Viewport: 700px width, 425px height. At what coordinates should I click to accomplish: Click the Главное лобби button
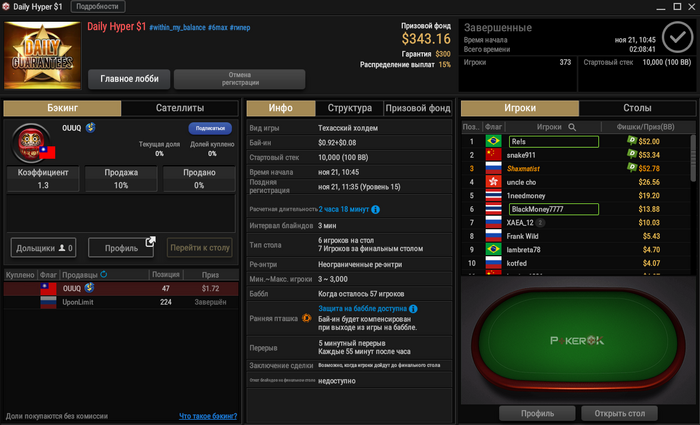129,79
